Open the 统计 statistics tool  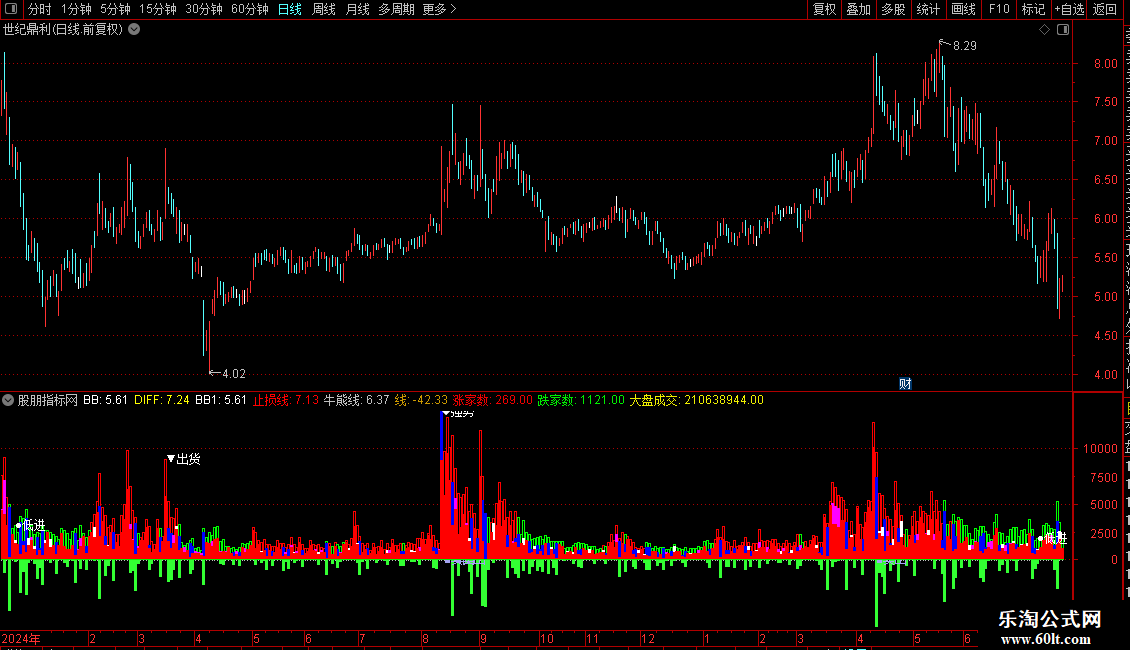[927, 9]
